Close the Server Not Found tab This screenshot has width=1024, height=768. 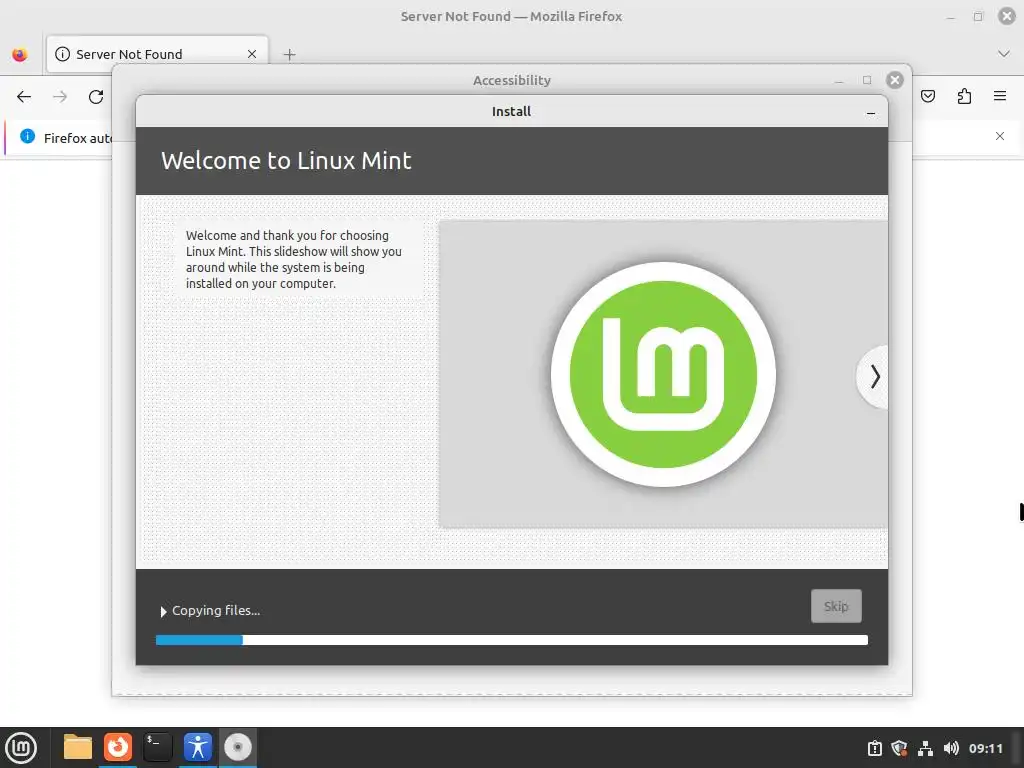[252, 54]
